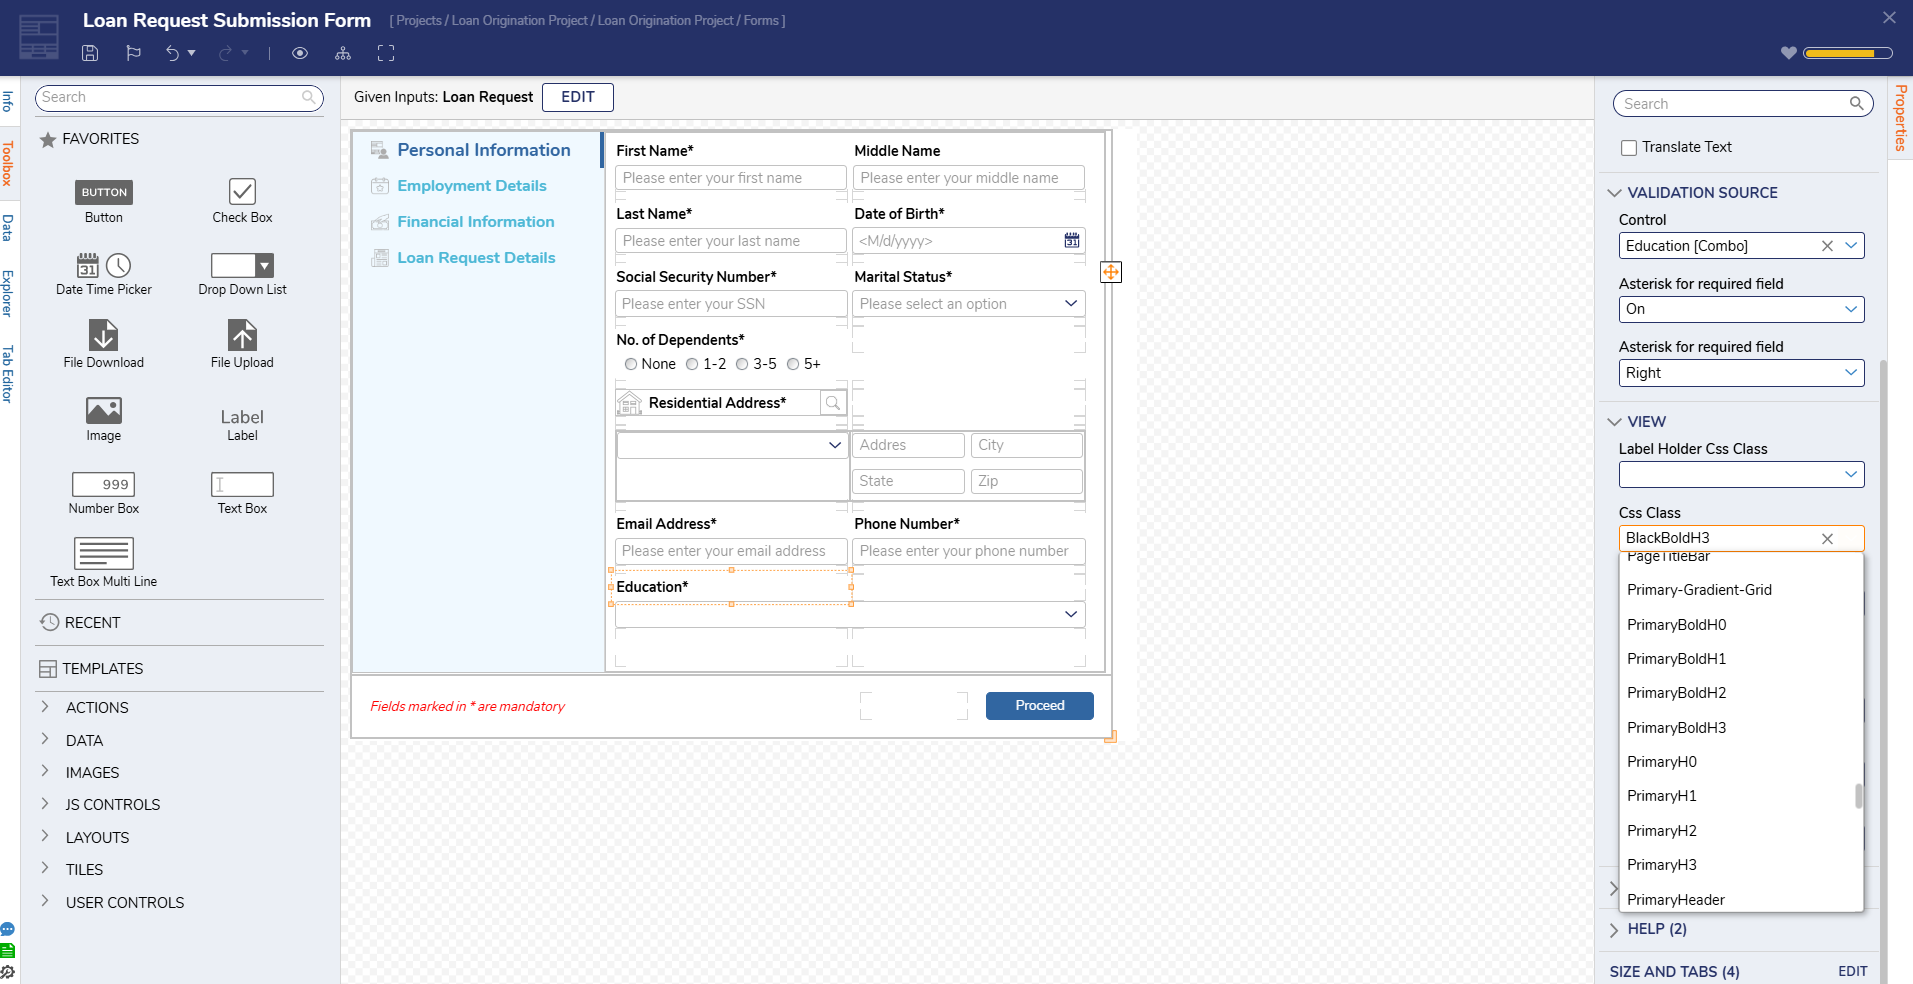This screenshot has width=1913, height=984.
Task: Expand the JS CONTROLS toolbox category
Action: coord(113,805)
